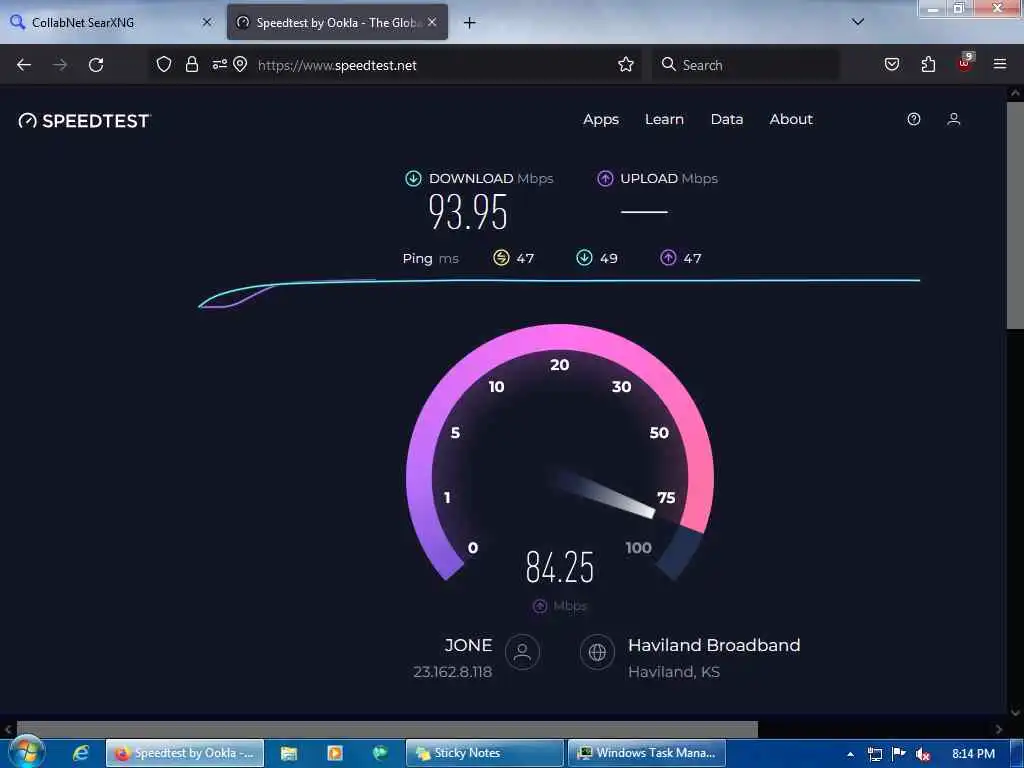Screen dimensions: 1024x768
Task: Open the account sign-in icon
Action: [x=953, y=119]
